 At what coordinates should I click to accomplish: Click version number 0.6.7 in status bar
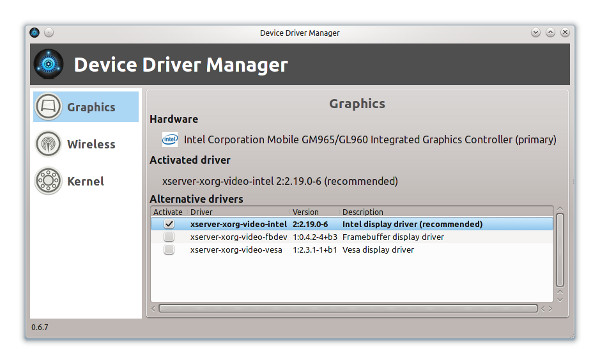pyautogui.click(x=40, y=327)
